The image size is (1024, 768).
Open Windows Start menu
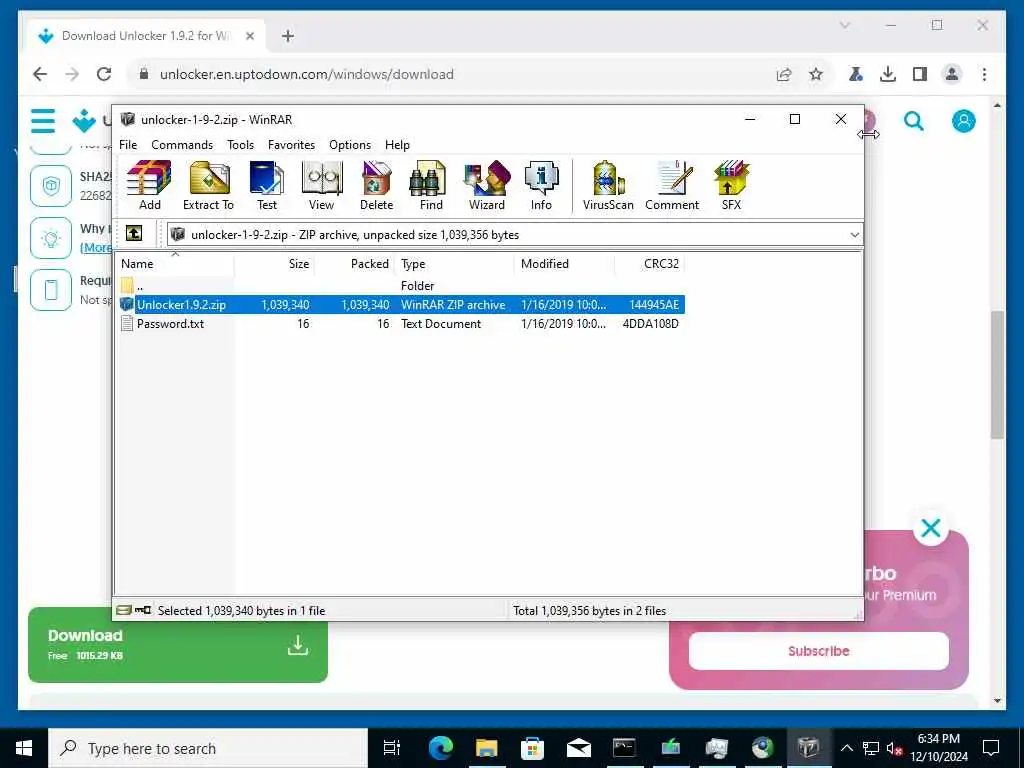[x=24, y=748]
